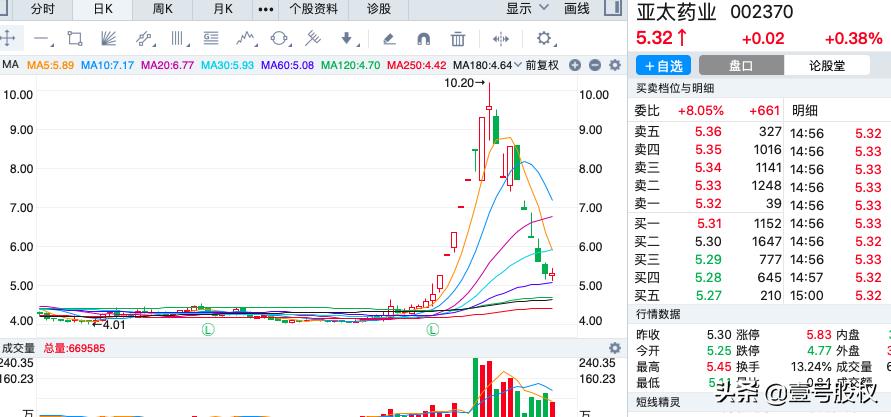Open the 显示 dropdown menu
The width and height of the screenshot is (891, 417).
[x=527, y=9]
